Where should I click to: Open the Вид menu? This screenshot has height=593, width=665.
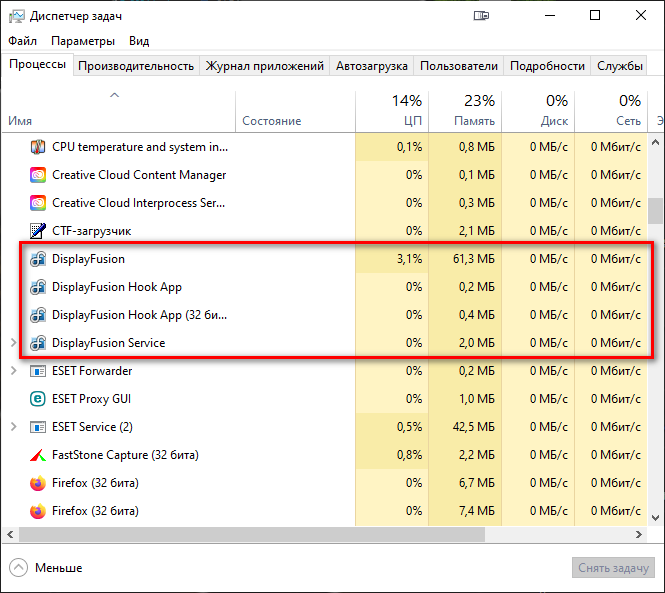pos(139,41)
